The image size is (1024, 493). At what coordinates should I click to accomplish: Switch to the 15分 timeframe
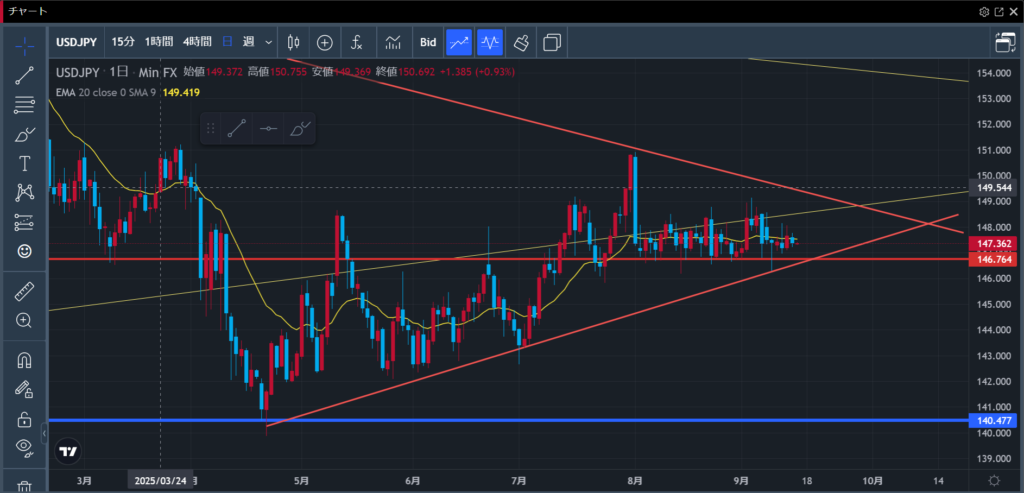[123, 42]
